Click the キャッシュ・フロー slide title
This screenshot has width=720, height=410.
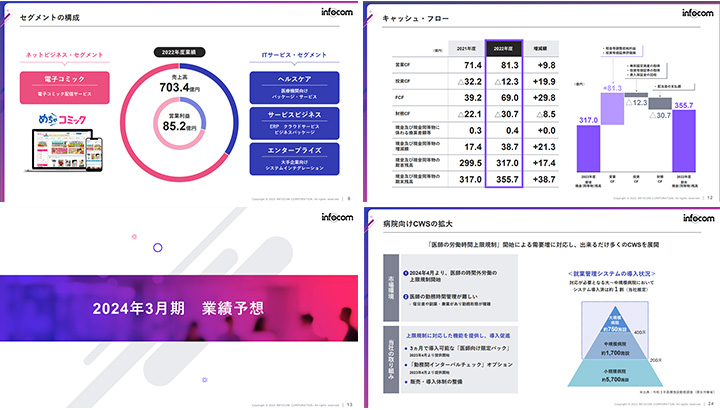point(416,18)
